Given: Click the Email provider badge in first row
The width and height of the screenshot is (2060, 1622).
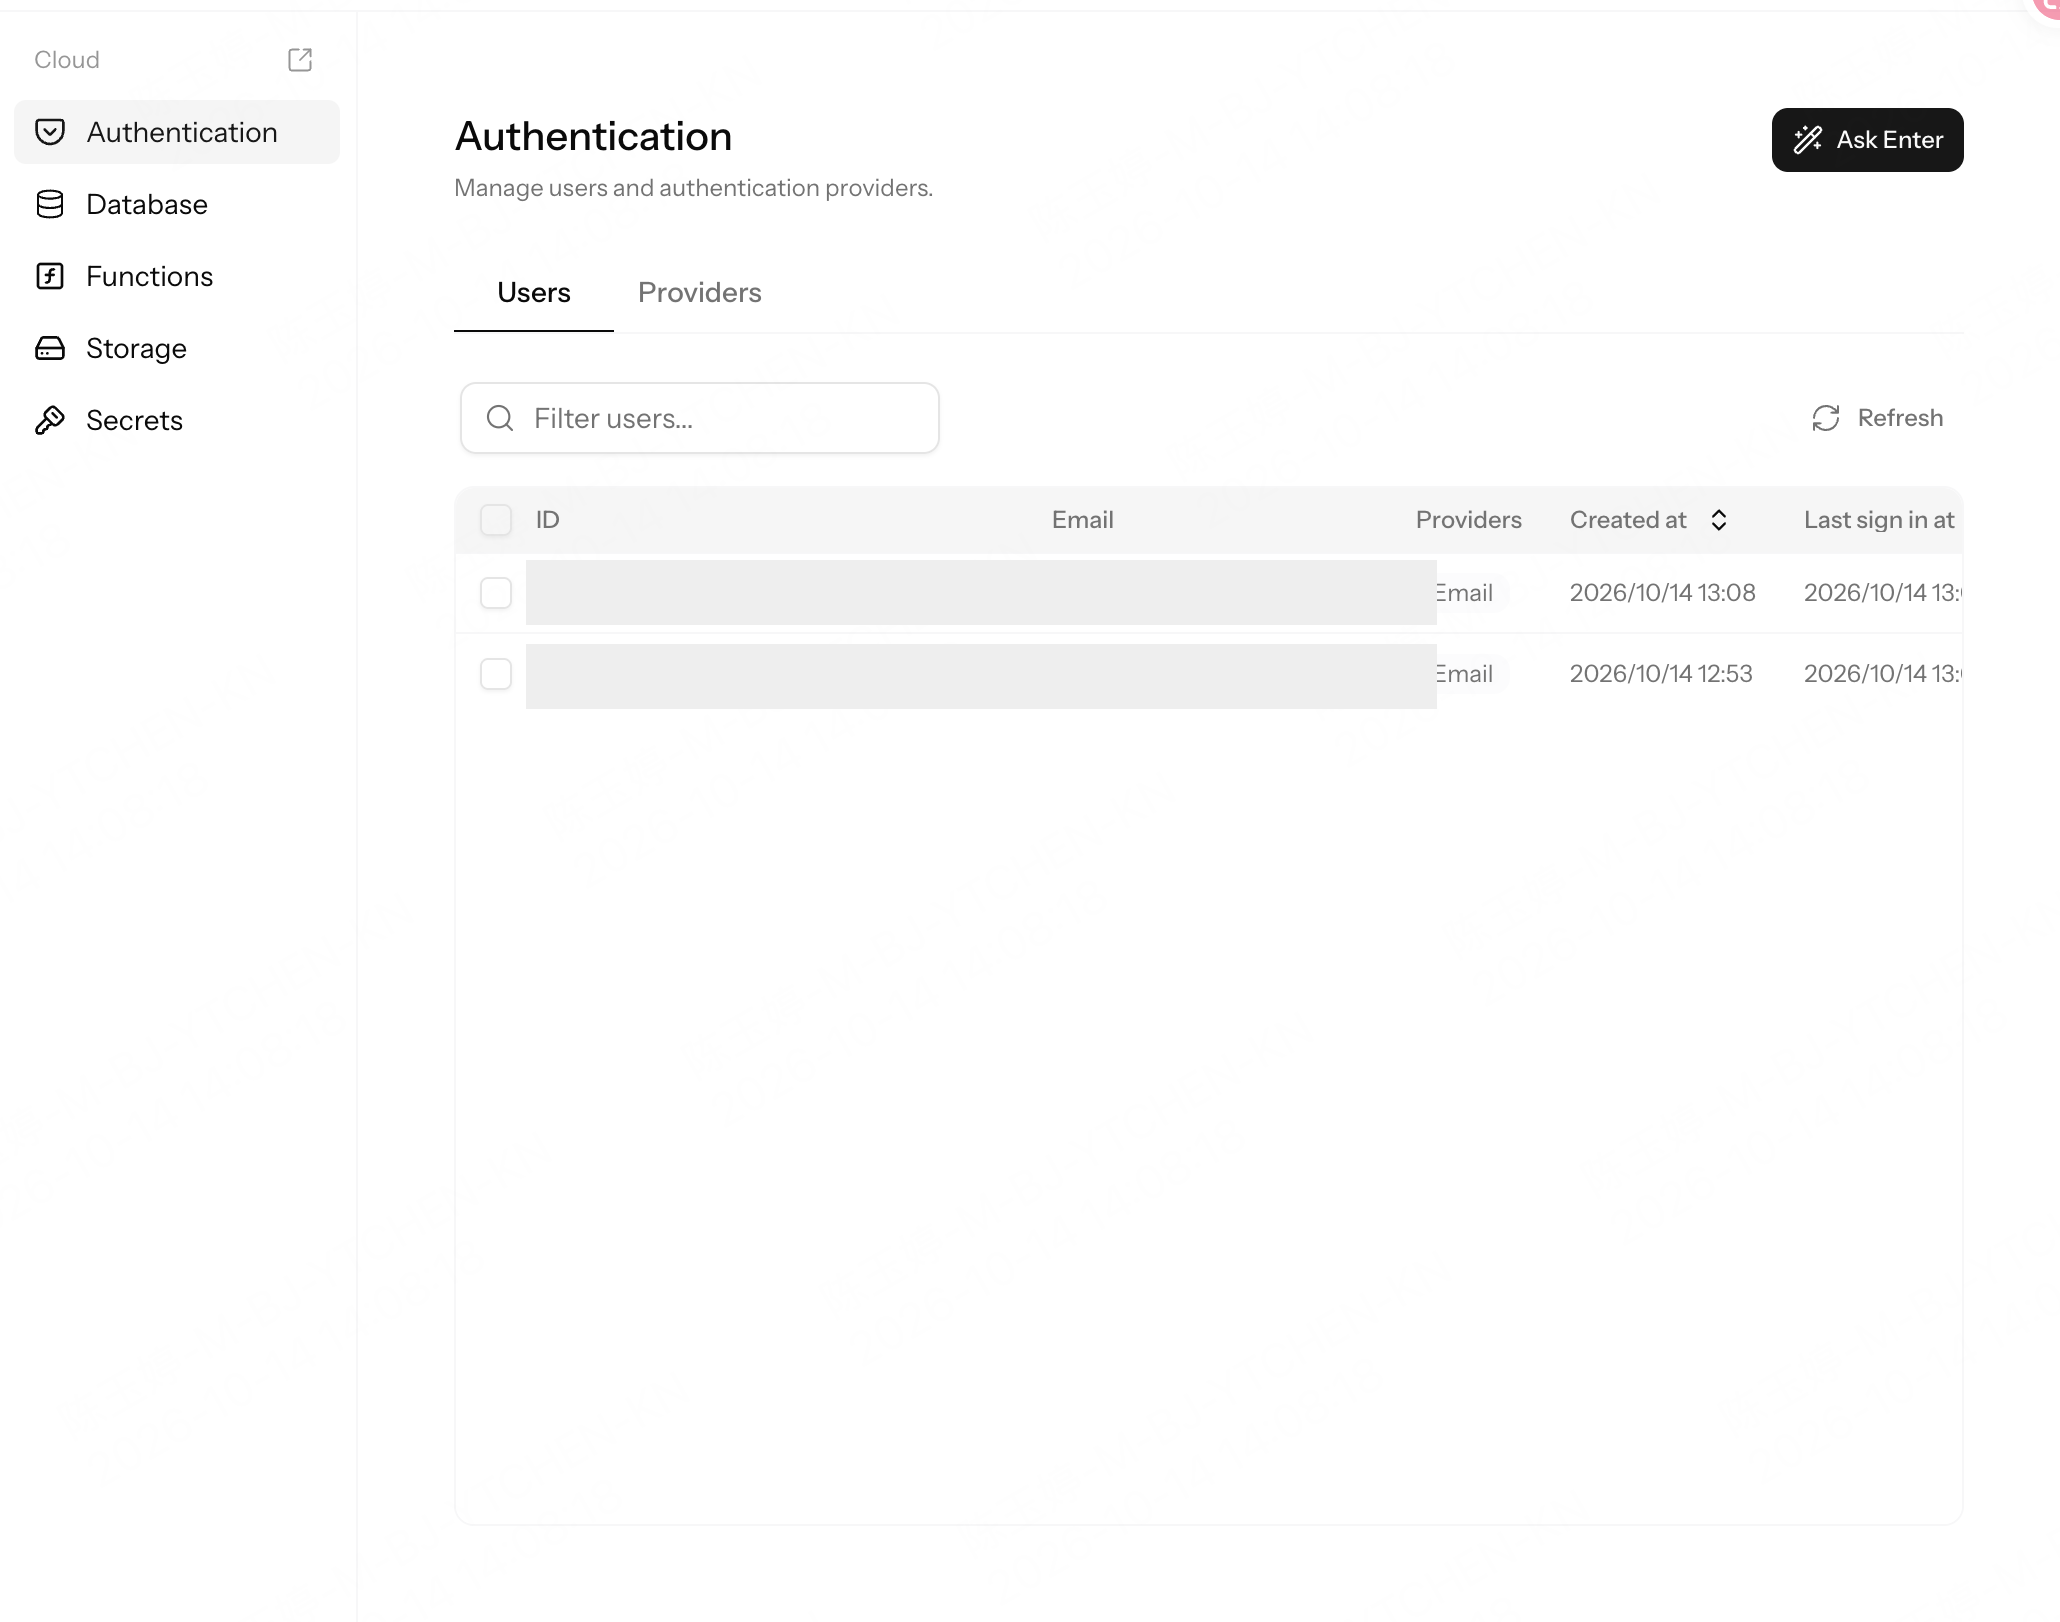Looking at the screenshot, I should point(1471,593).
